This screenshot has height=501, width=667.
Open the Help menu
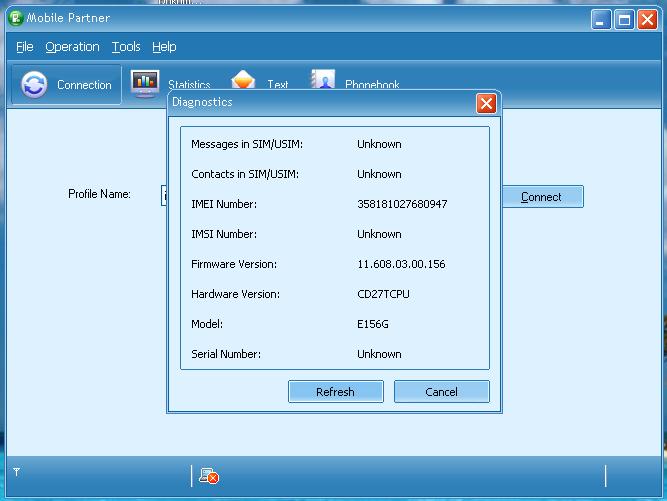[x=164, y=47]
